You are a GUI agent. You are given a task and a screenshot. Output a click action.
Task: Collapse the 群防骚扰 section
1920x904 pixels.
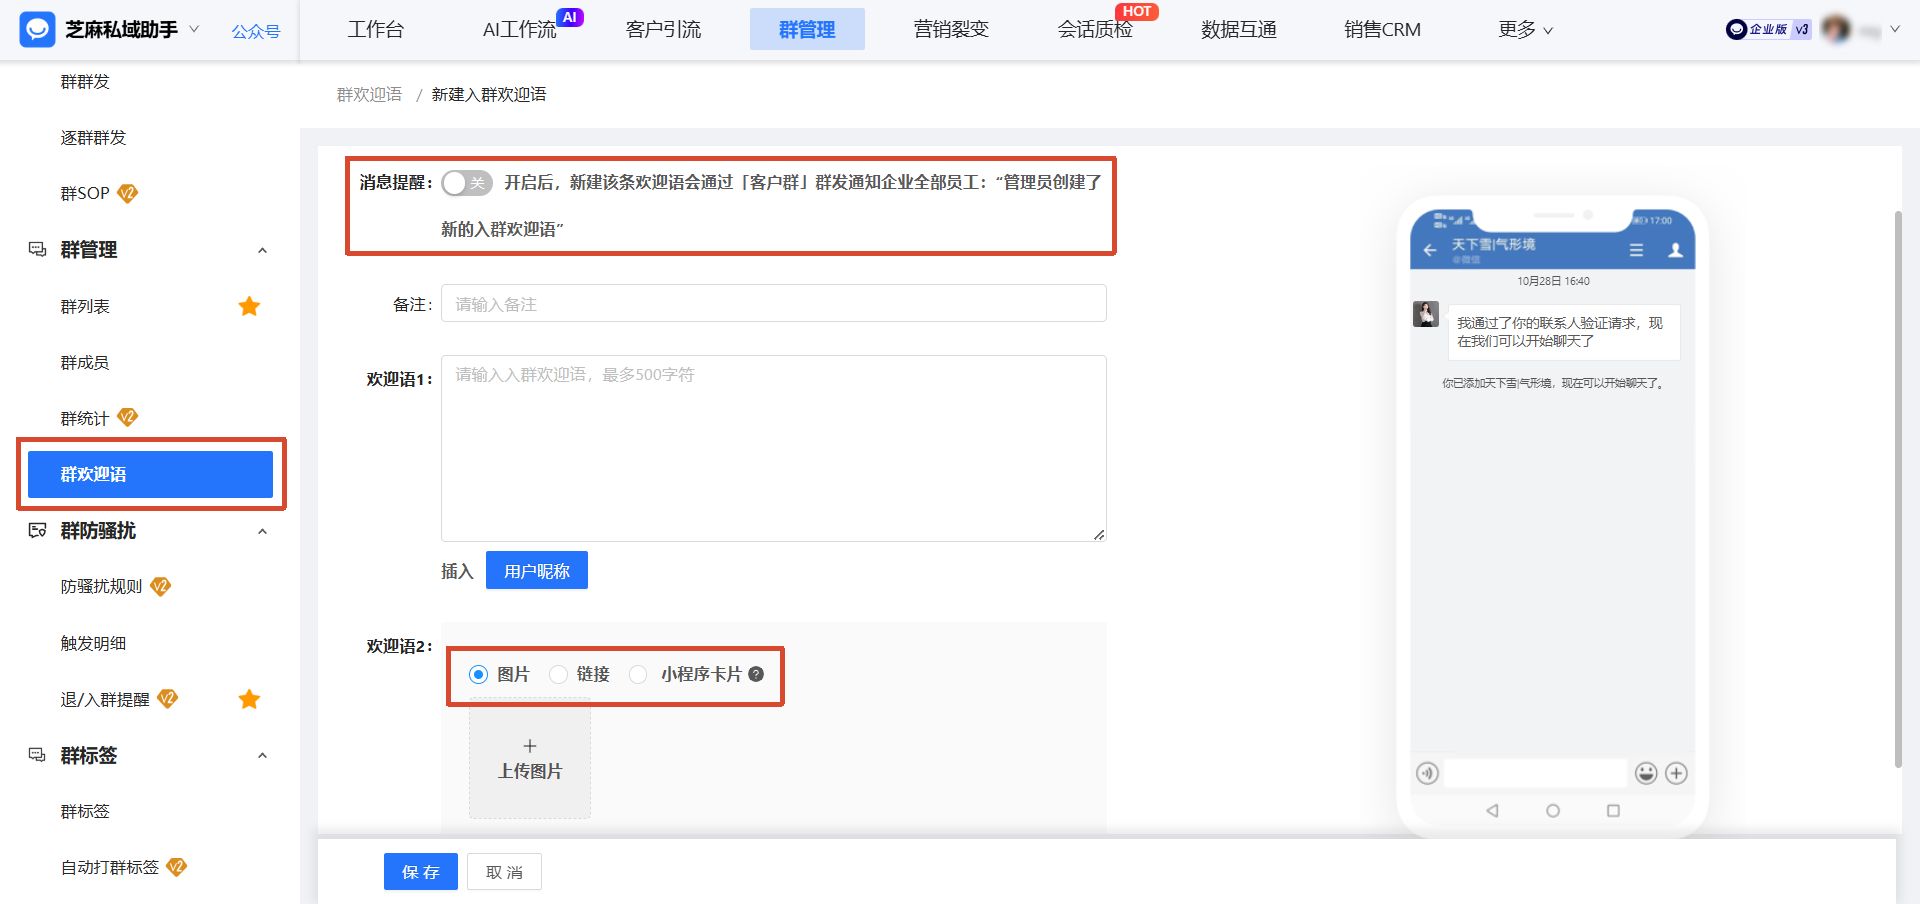coord(262,531)
